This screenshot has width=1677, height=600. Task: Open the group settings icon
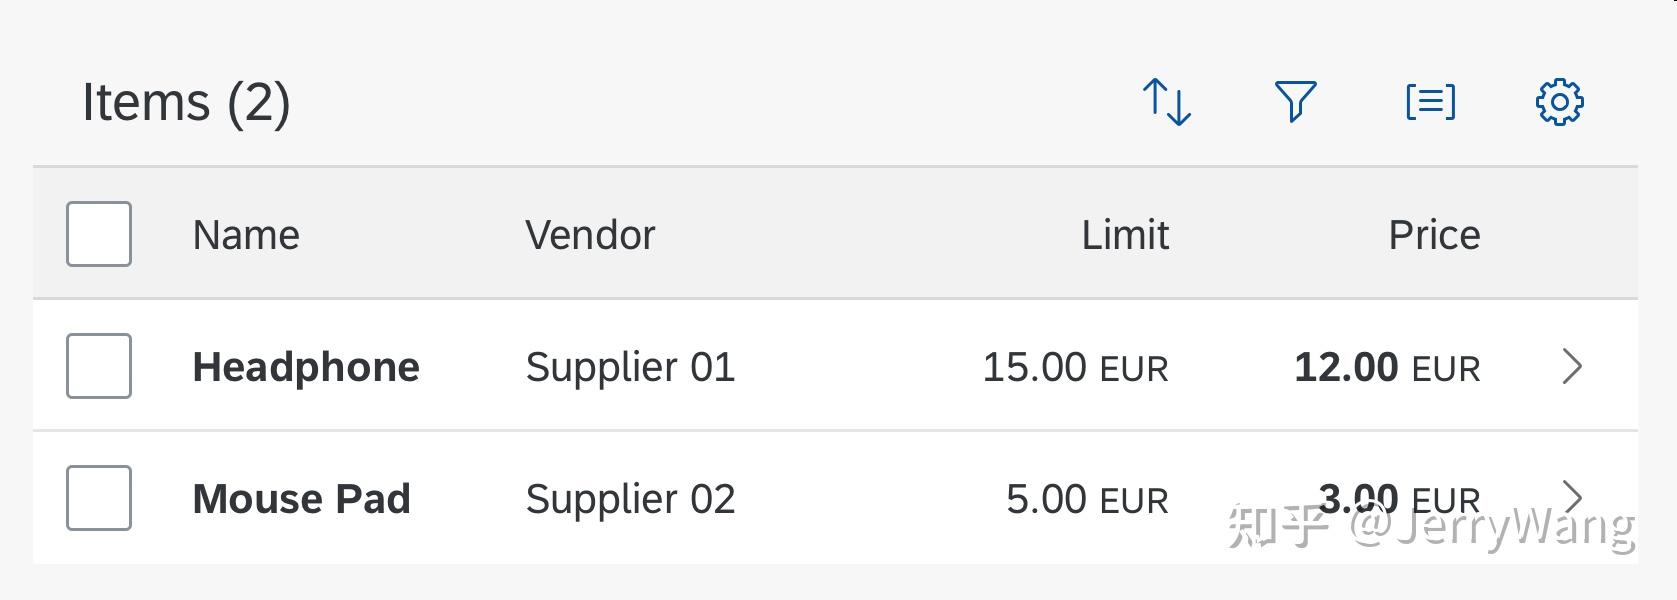1430,101
